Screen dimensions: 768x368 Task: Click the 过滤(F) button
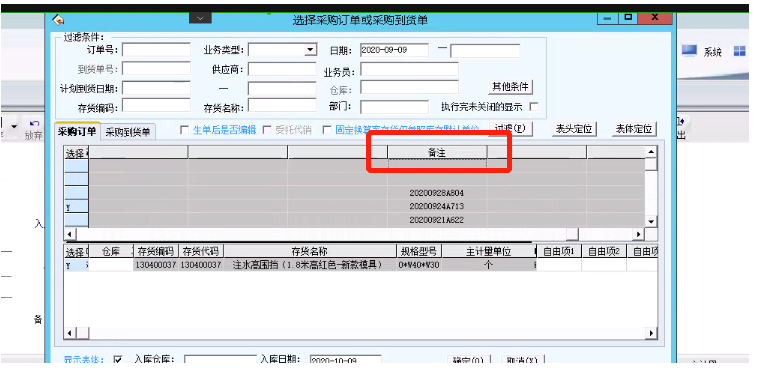[x=510, y=129]
